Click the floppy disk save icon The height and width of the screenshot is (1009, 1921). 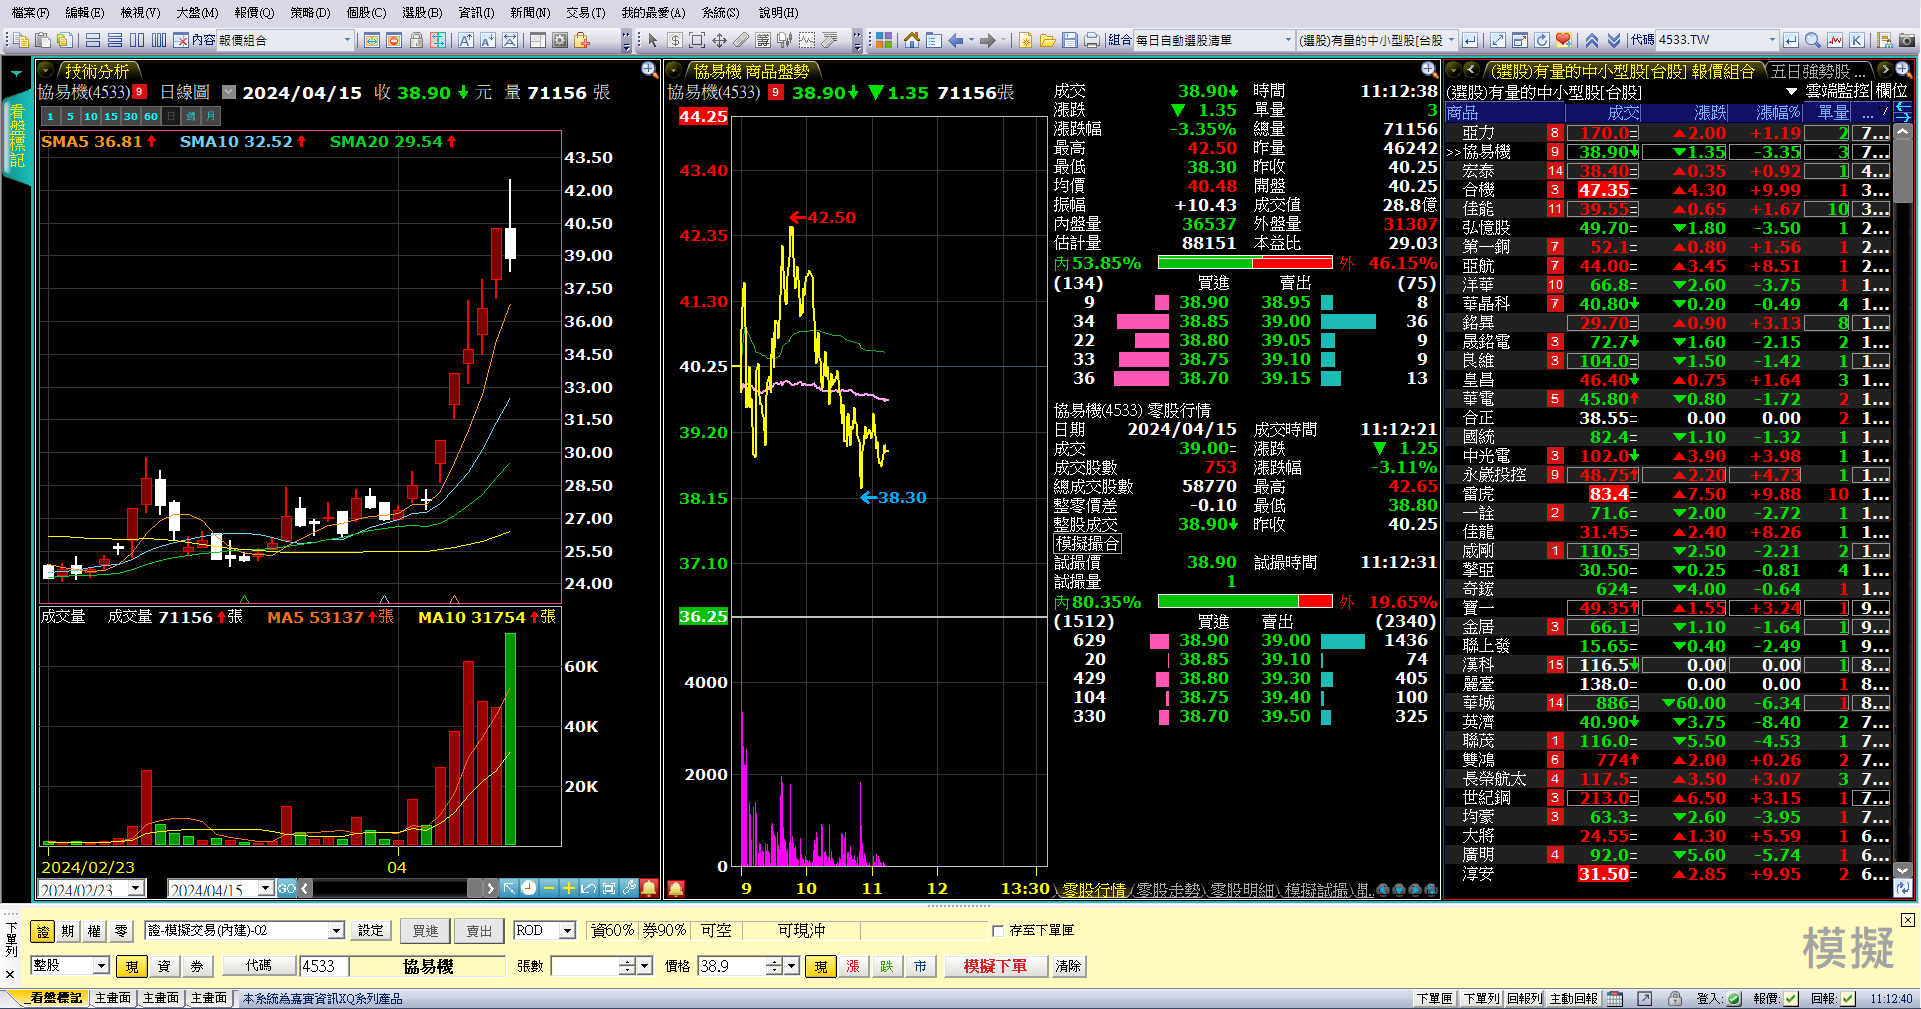pyautogui.click(x=1069, y=40)
